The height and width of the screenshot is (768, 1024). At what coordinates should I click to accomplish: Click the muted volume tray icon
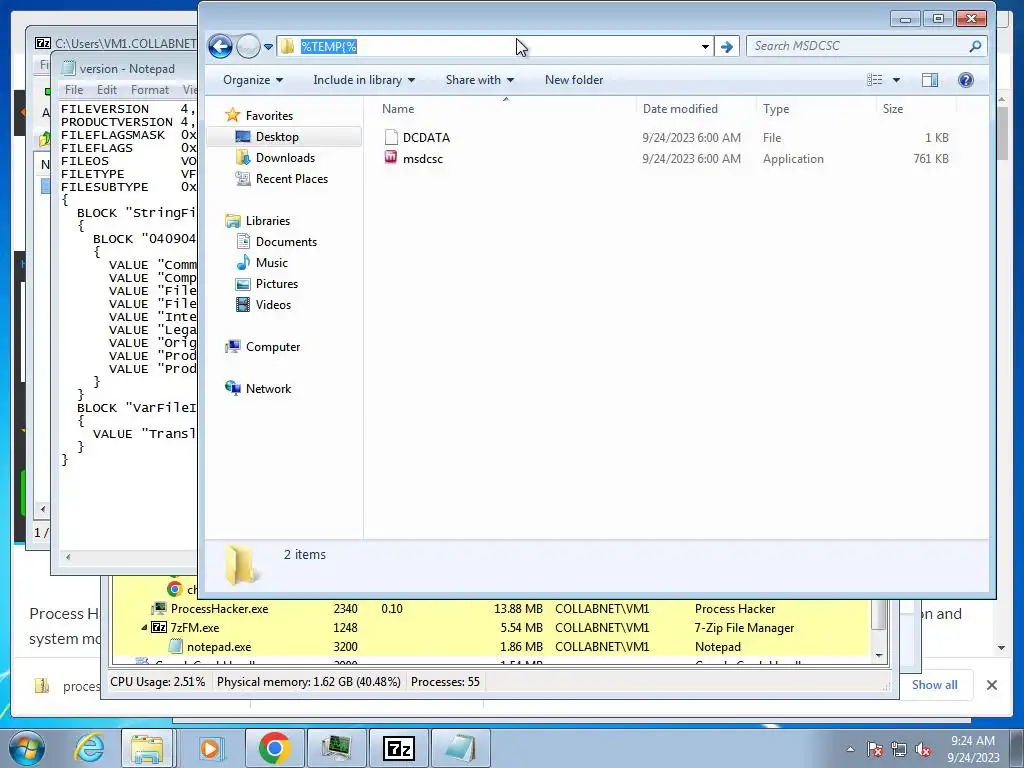923,749
